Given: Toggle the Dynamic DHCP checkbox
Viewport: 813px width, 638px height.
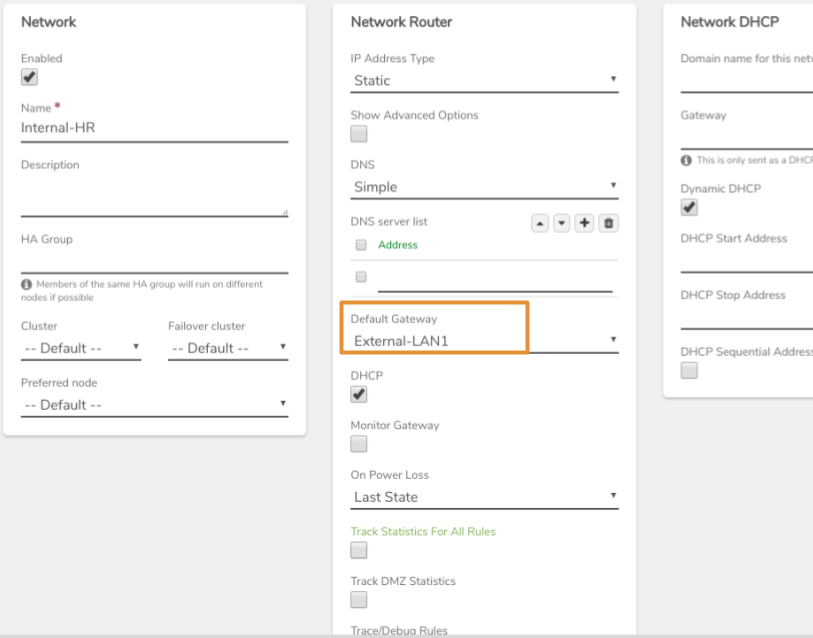Looking at the screenshot, I should click(x=689, y=207).
